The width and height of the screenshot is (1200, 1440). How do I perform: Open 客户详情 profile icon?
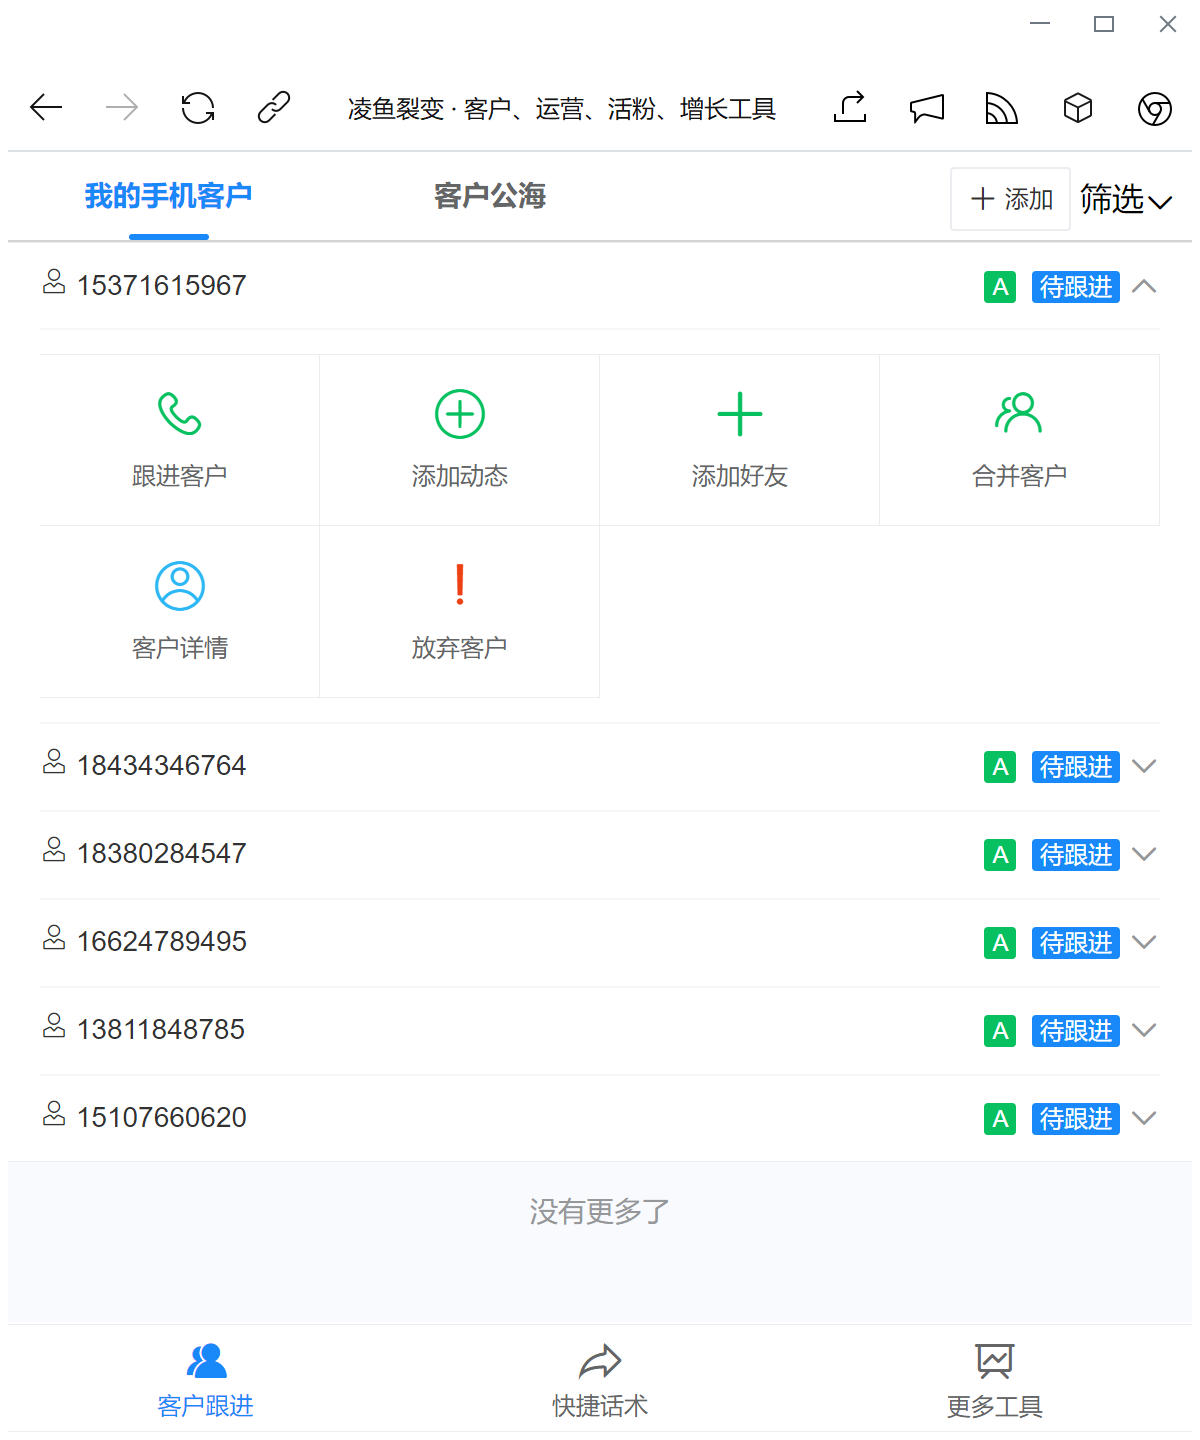click(x=180, y=586)
